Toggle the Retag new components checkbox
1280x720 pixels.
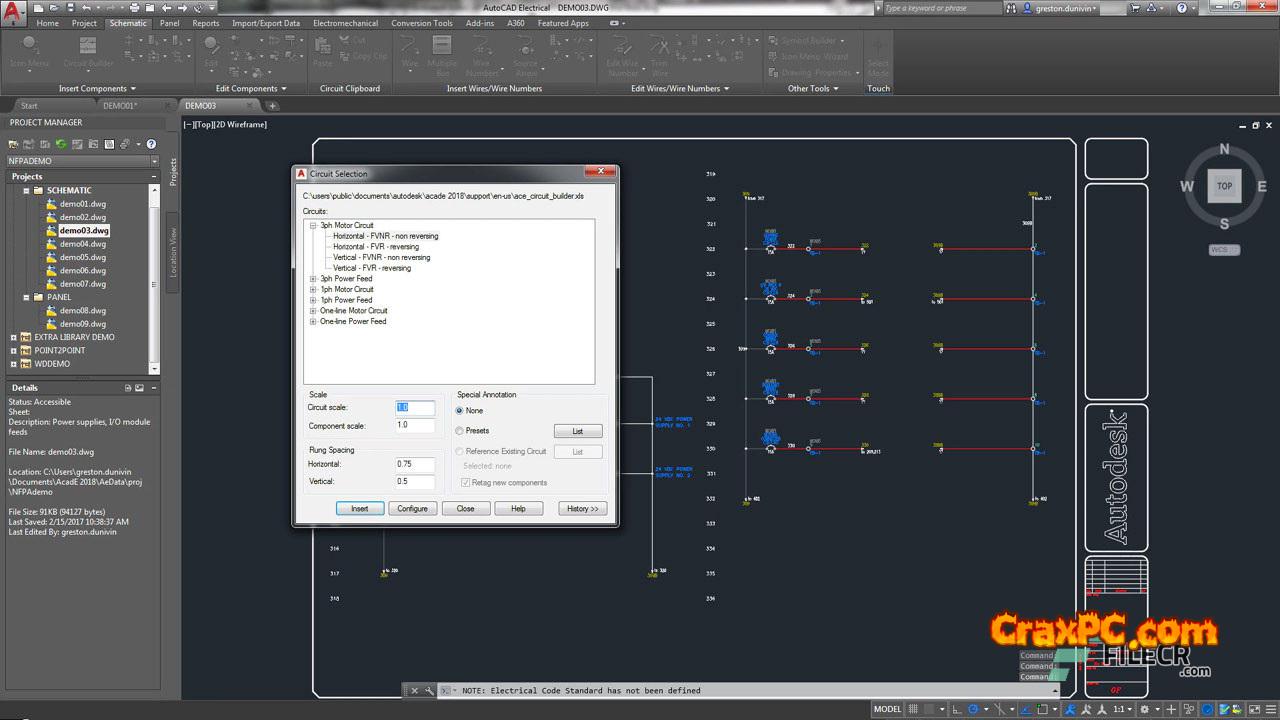(466, 483)
